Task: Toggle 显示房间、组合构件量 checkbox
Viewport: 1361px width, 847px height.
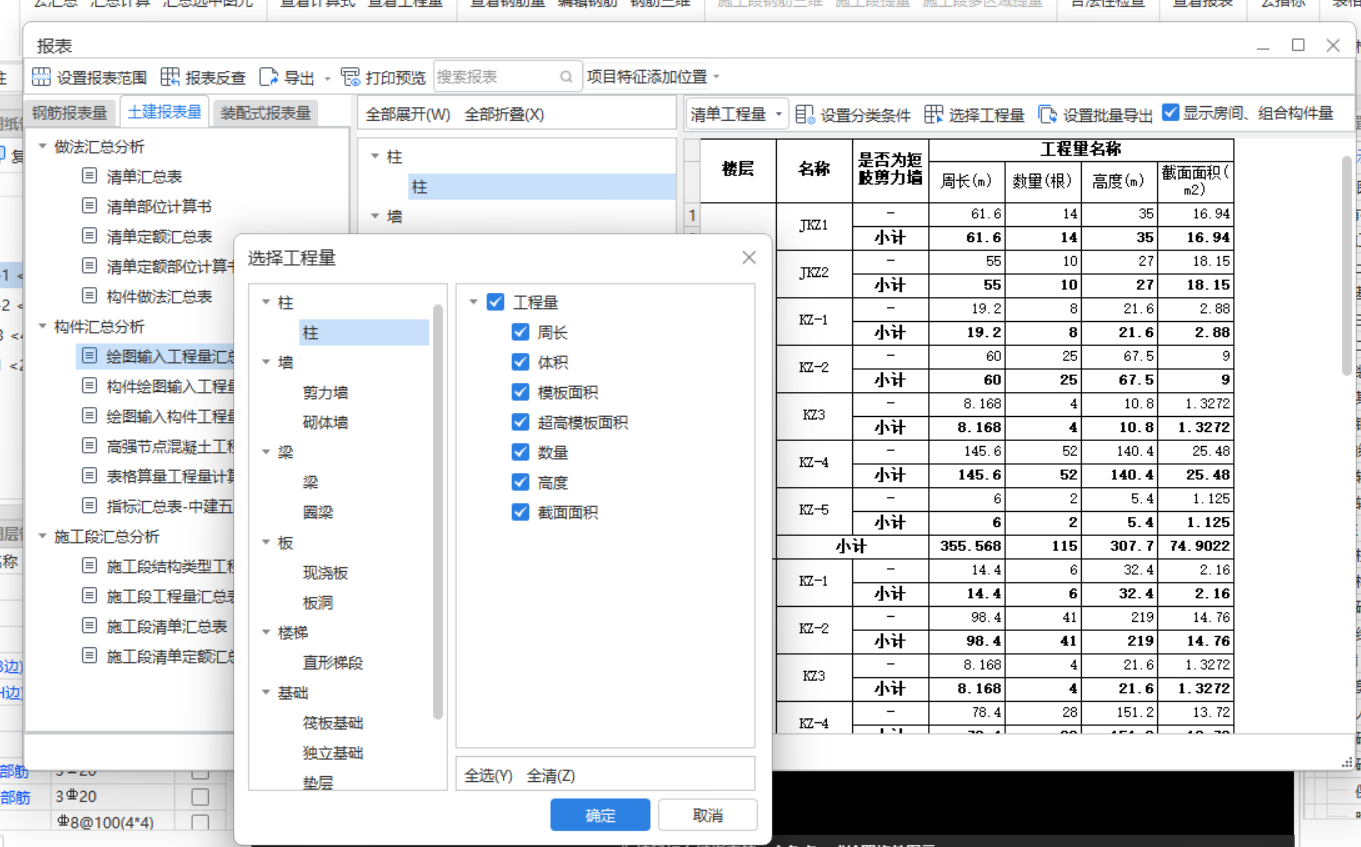Action: point(1171,113)
